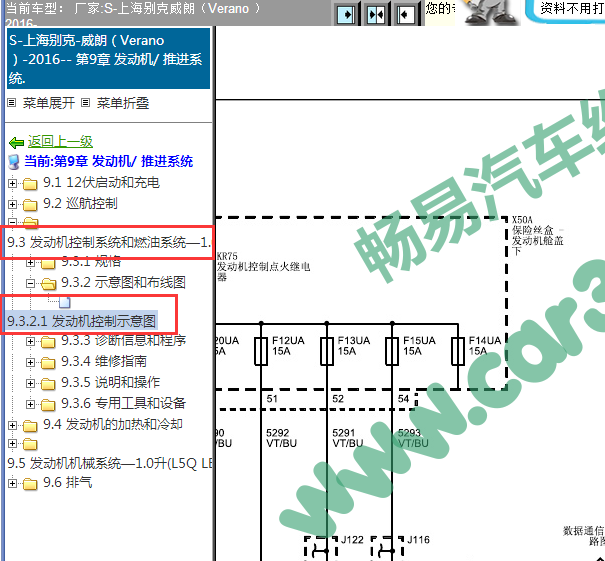Expand the 9.1 12伏启动和充电 node

click(12, 183)
